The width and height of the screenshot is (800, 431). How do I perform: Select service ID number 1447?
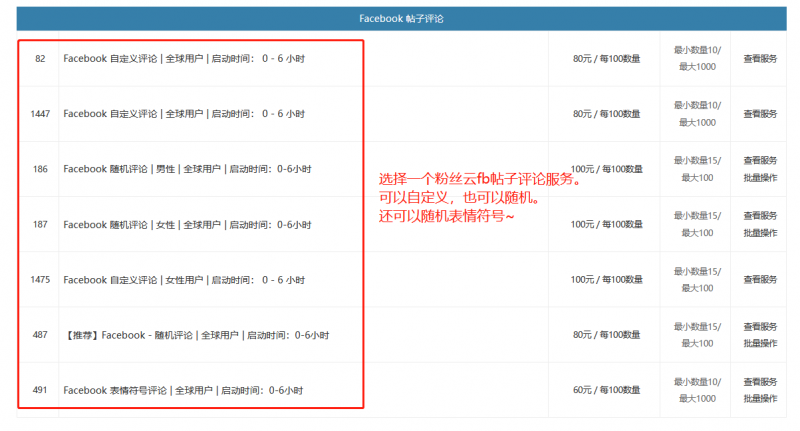[40, 114]
